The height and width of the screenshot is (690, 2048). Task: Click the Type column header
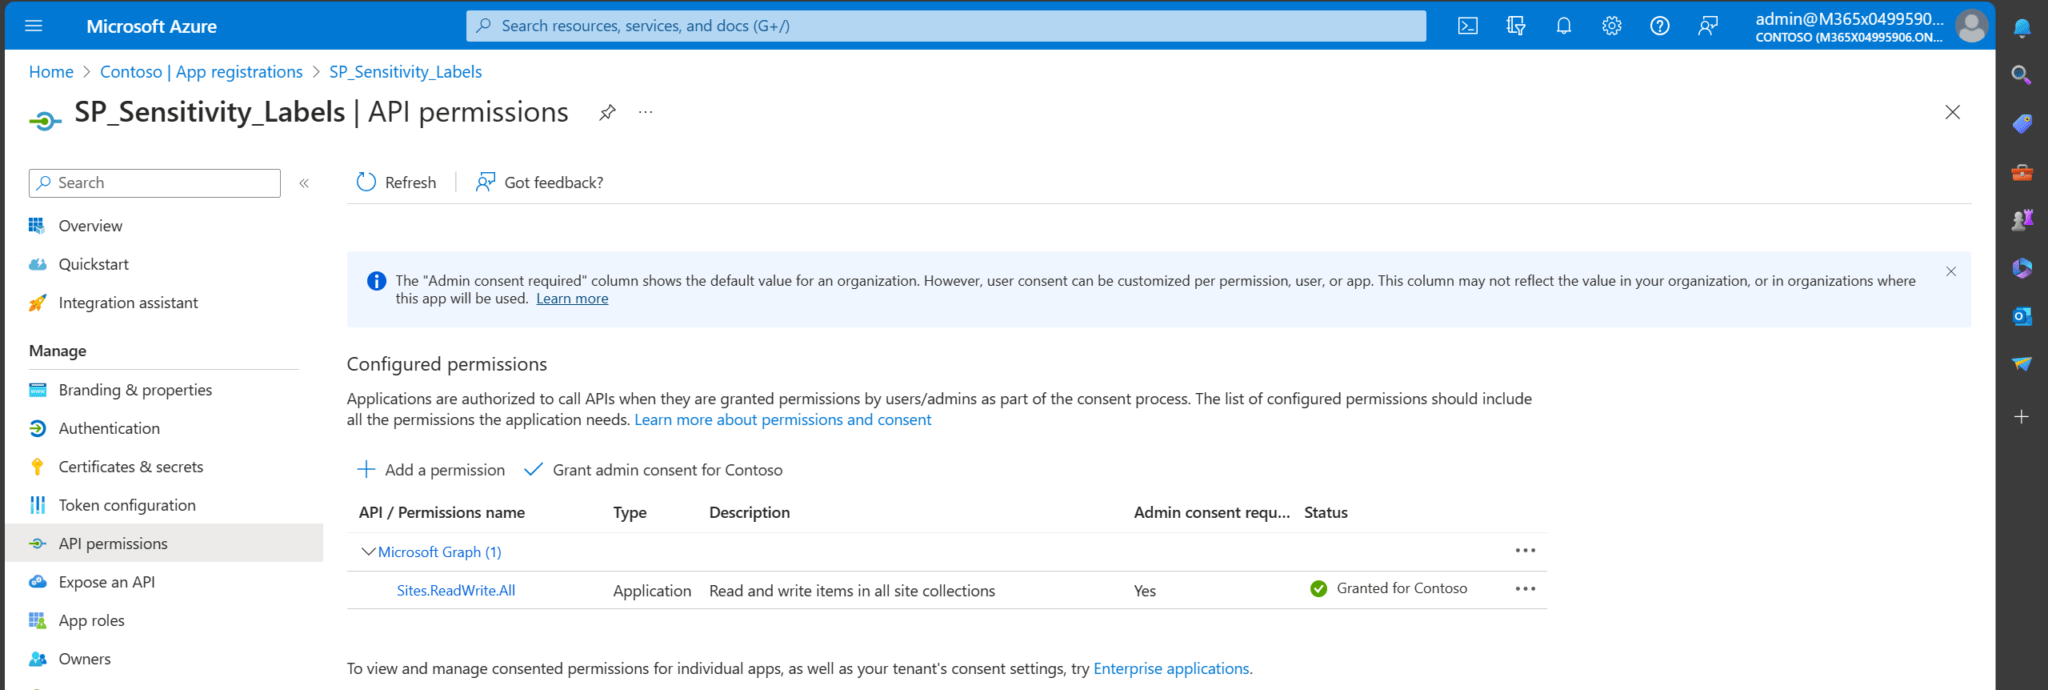(x=630, y=513)
